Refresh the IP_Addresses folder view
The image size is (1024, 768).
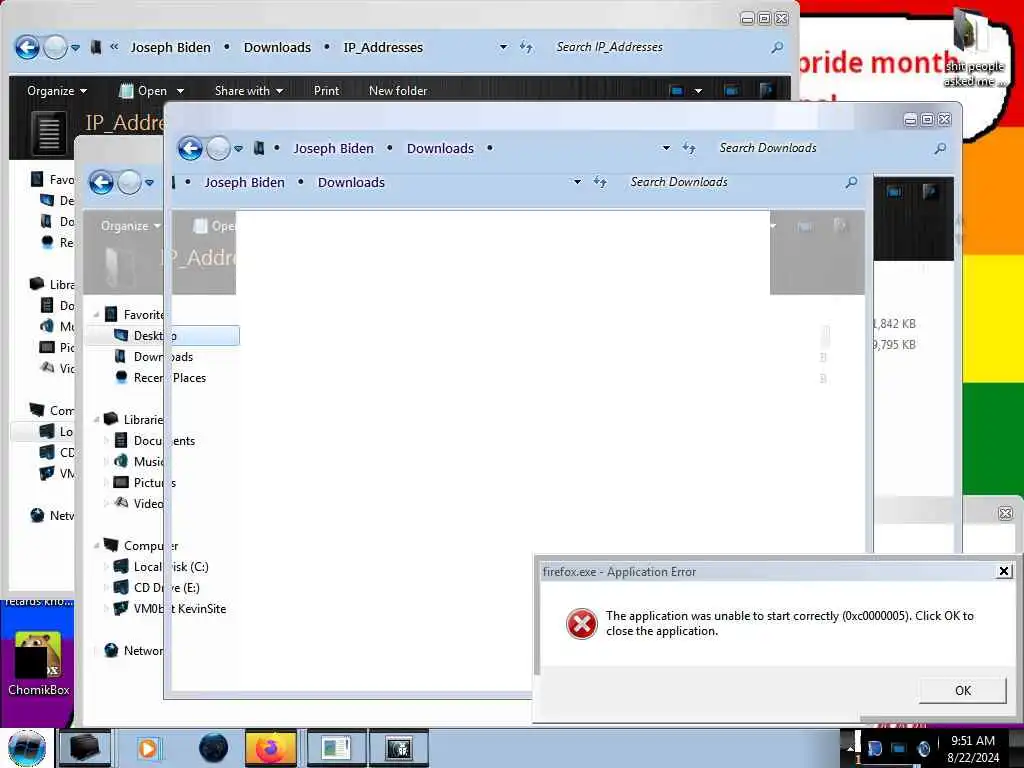526,47
